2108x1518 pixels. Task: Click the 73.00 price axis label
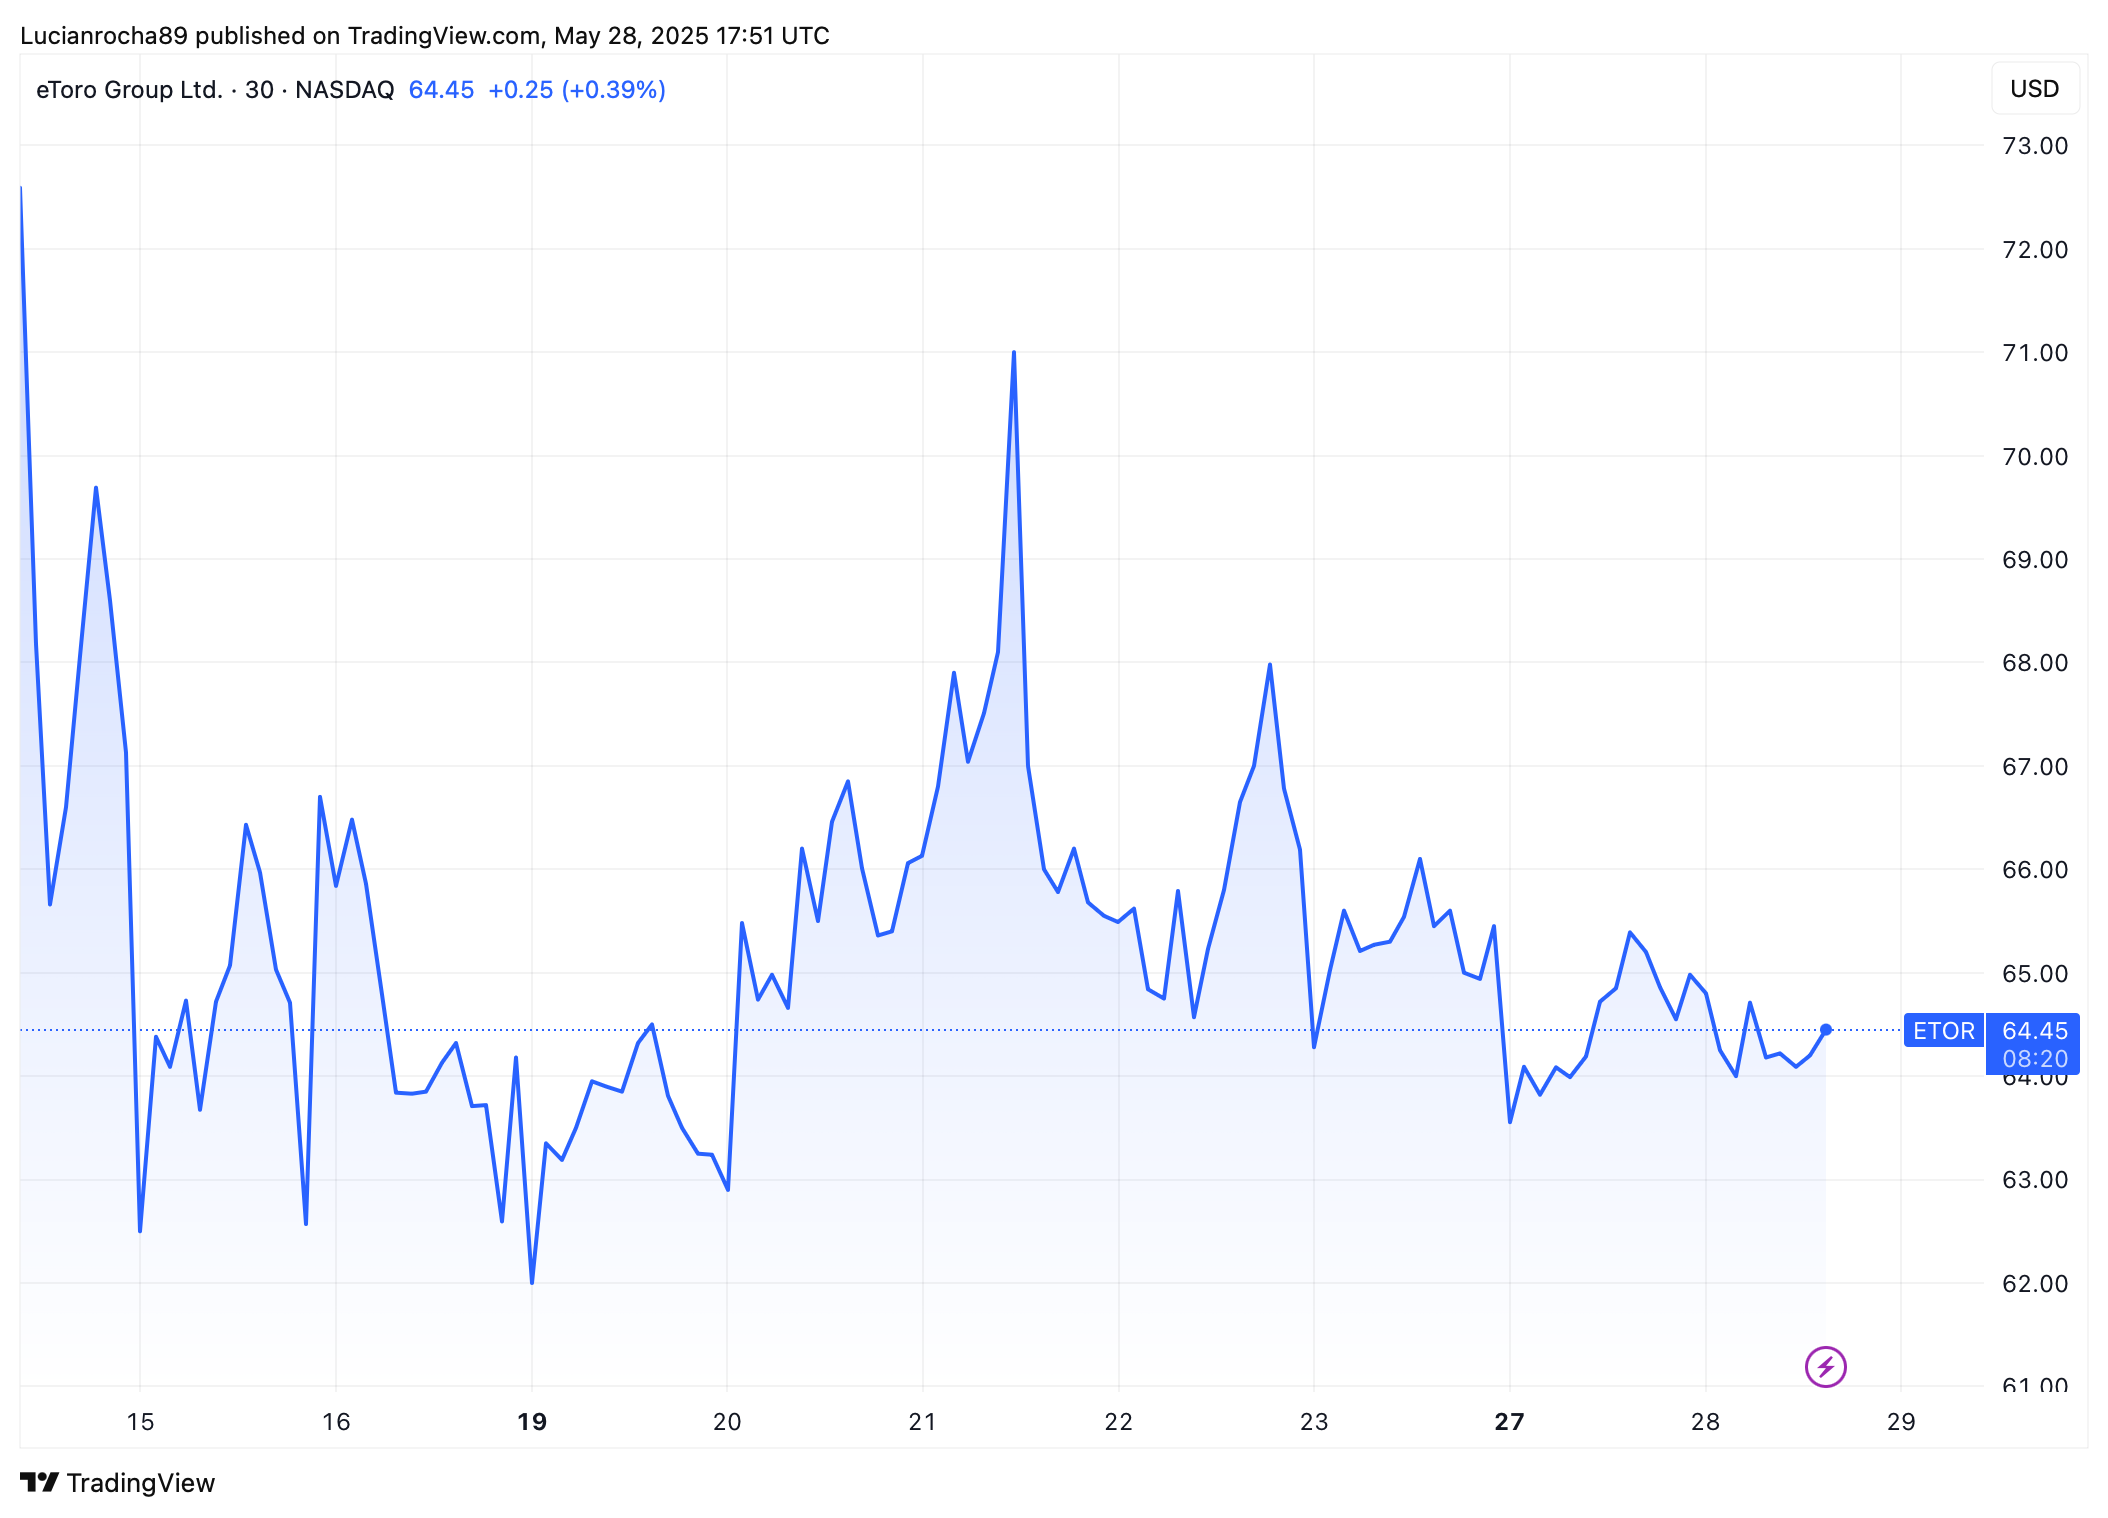click(x=2034, y=146)
